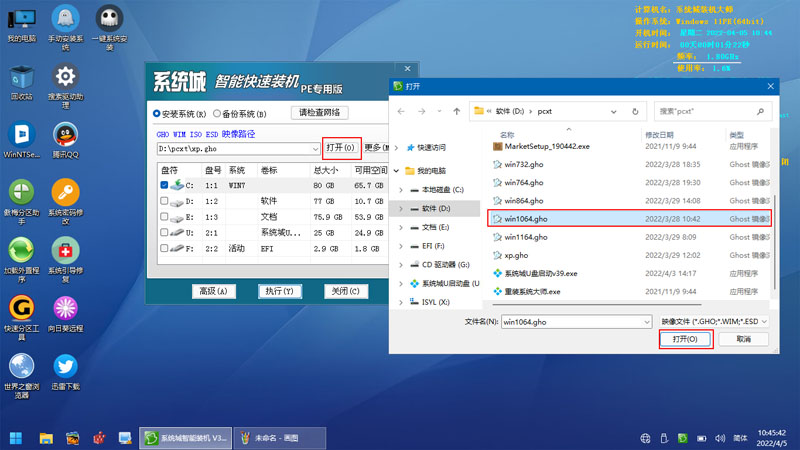This screenshot has width=800, height=450.
Task: Open the image path dropdown D:\pcxt\xp.gho
Action: pos(315,149)
